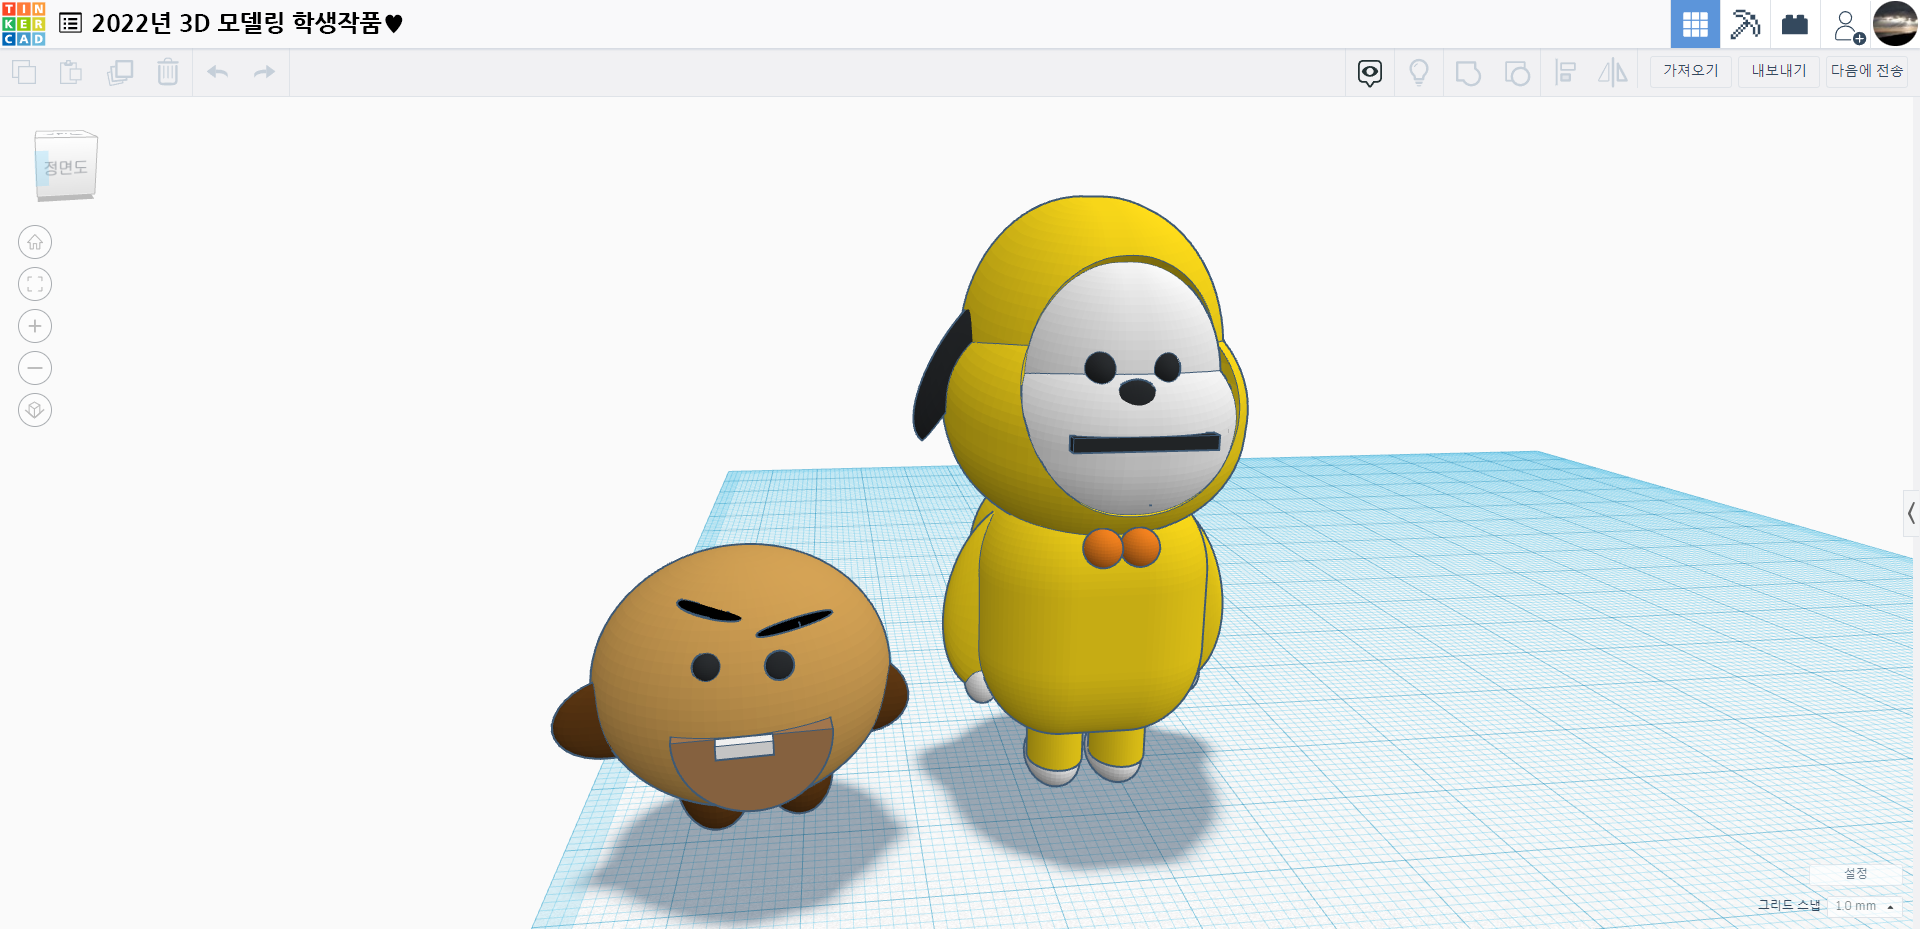
Task: Click the 가져오기 import button
Action: pyautogui.click(x=1691, y=71)
